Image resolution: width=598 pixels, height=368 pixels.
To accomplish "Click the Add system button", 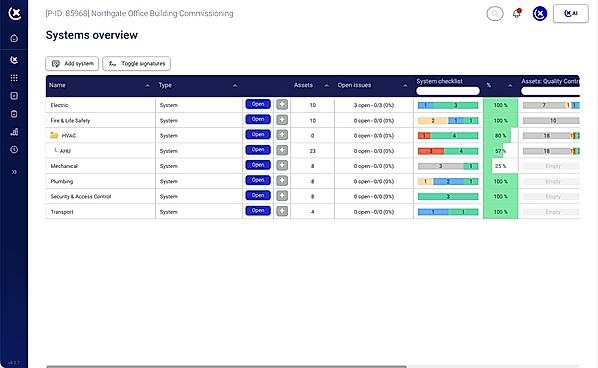I will [72, 64].
